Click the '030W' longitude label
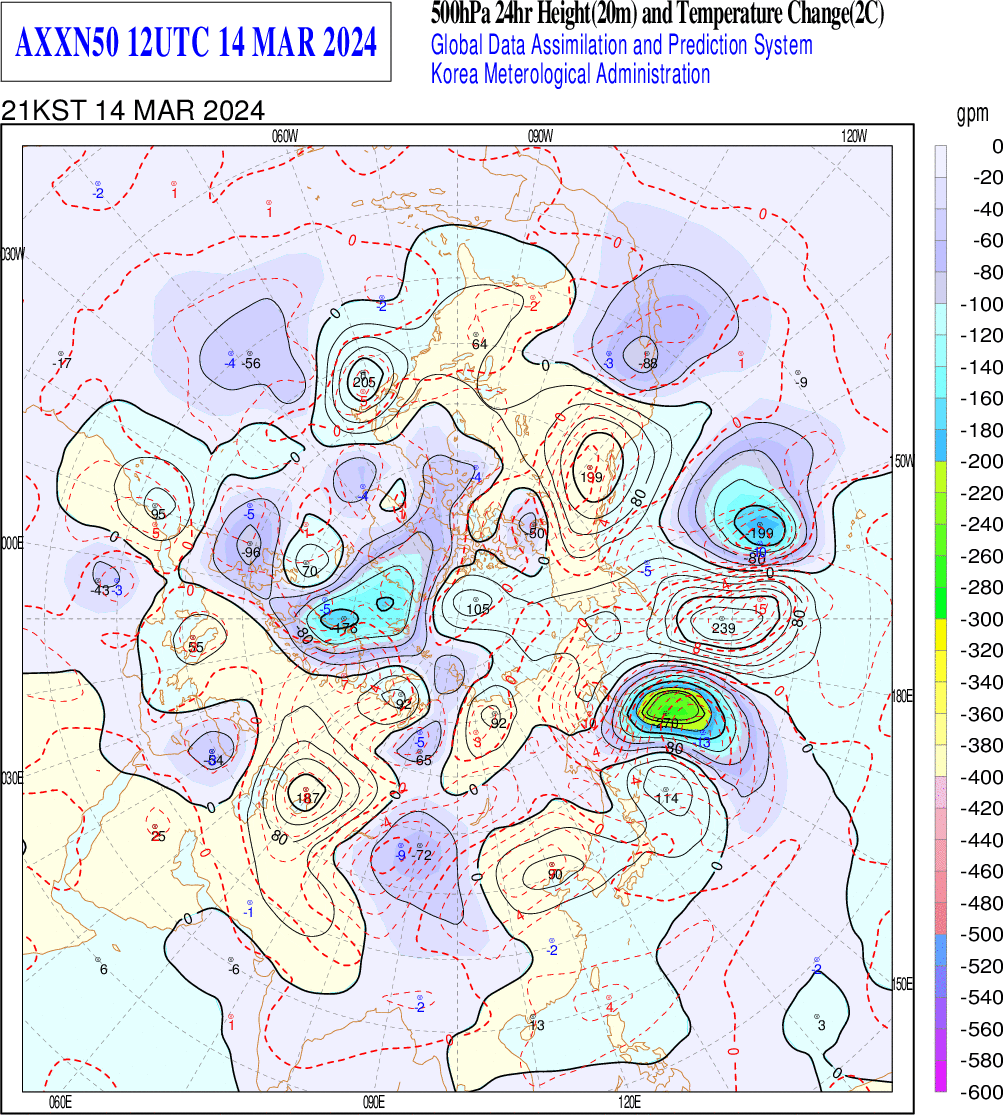 [12, 255]
